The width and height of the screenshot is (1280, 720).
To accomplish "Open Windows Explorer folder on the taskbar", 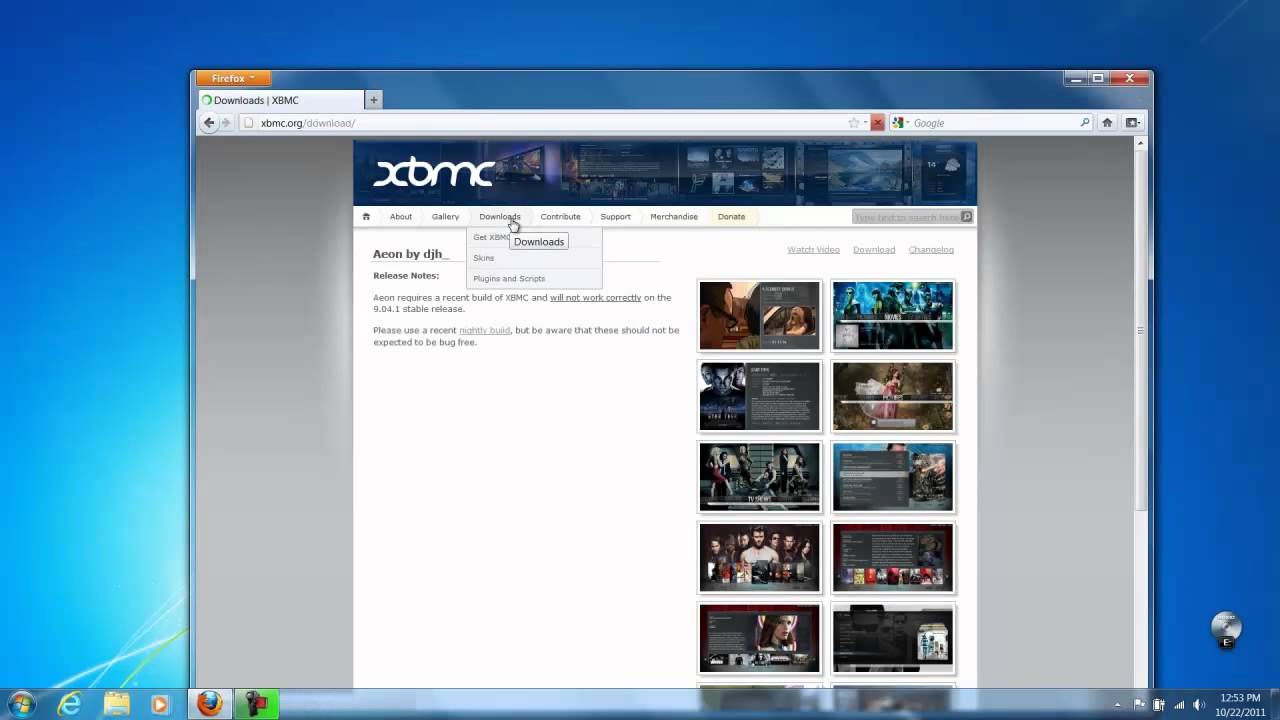I will [117, 704].
